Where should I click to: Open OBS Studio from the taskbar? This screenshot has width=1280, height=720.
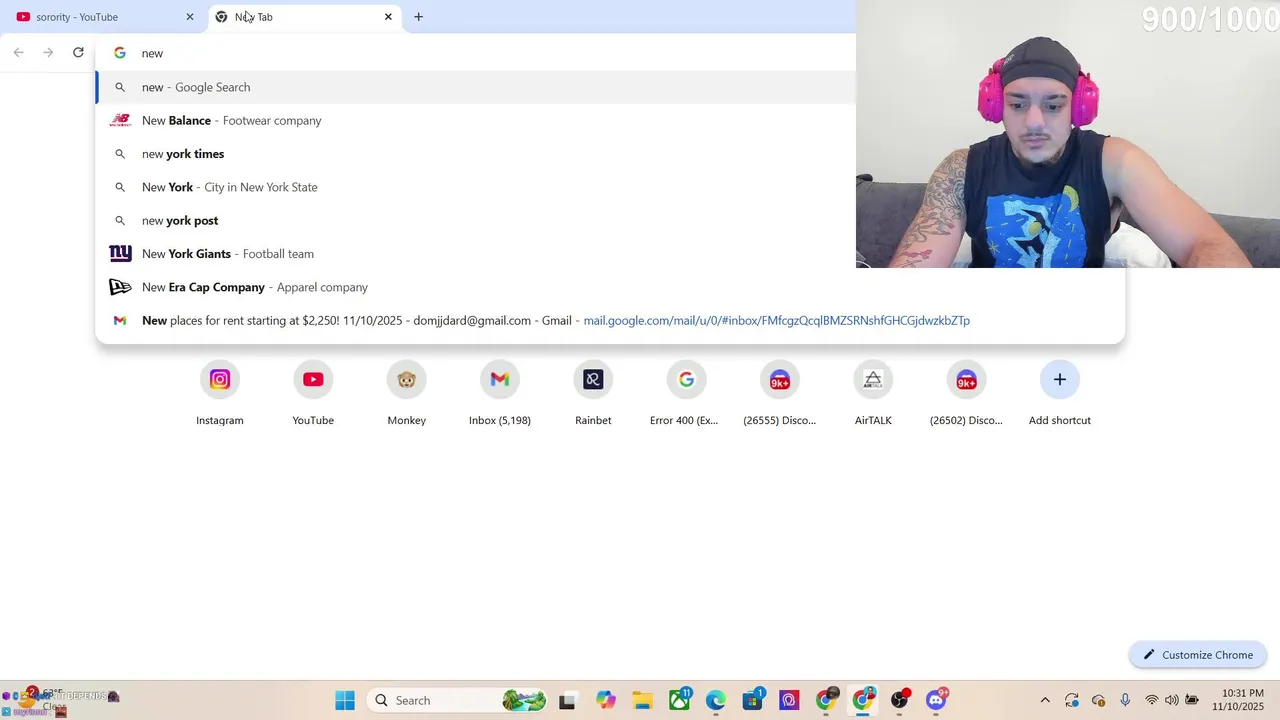click(x=900, y=699)
